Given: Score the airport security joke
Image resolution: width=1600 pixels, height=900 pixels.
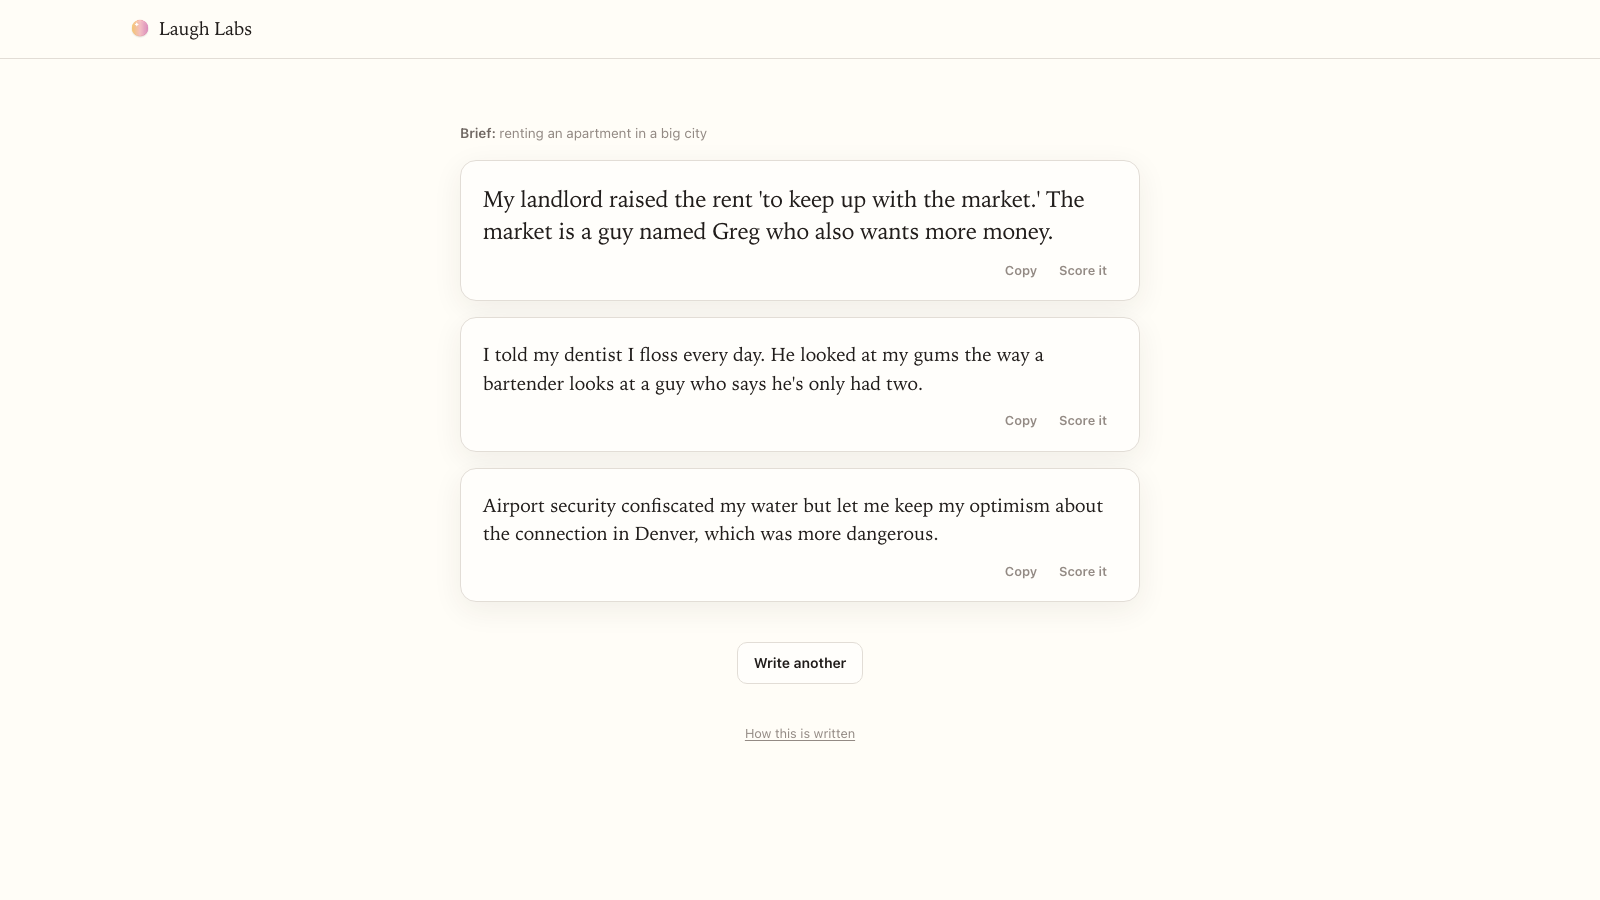Looking at the screenshot, I should coord(1083,572).
